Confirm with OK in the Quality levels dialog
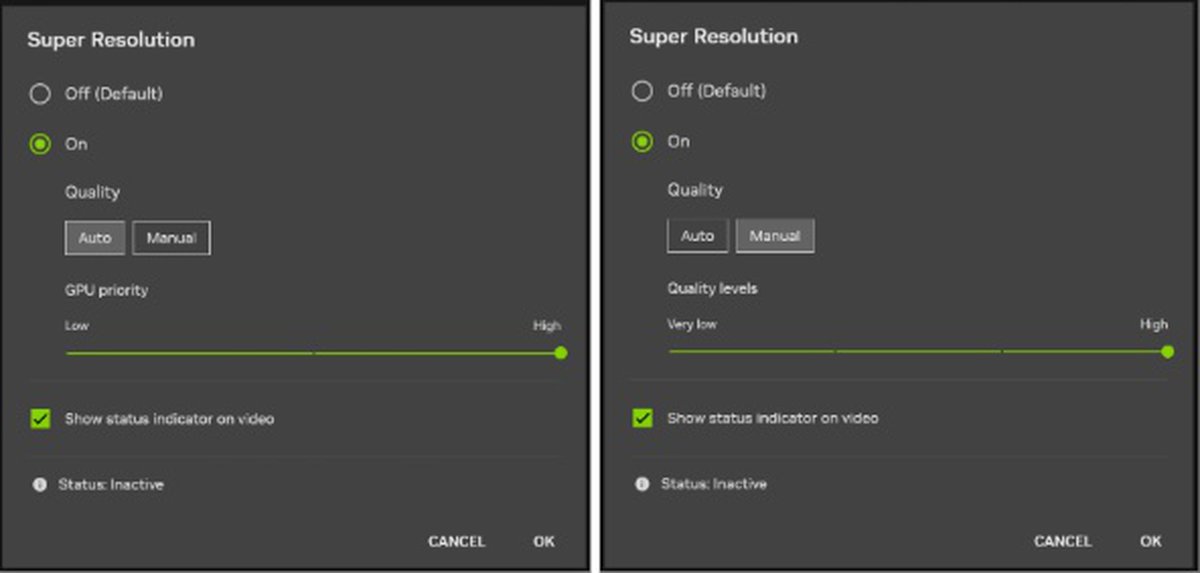 [x=1150, y=541]
